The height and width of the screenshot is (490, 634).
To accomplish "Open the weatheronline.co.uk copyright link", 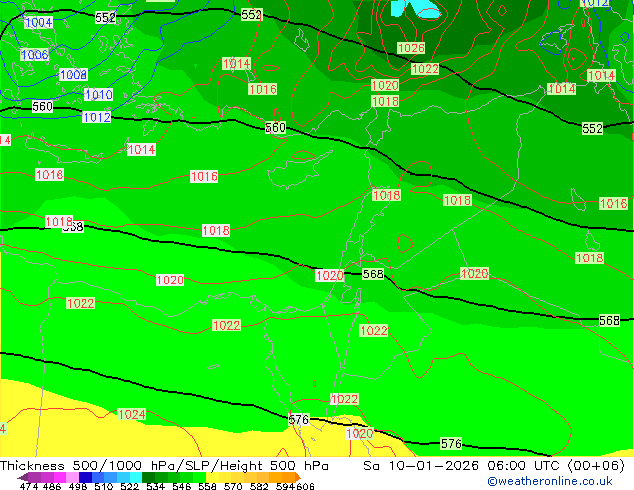I will pyautogui.click(x=550, y=481).
